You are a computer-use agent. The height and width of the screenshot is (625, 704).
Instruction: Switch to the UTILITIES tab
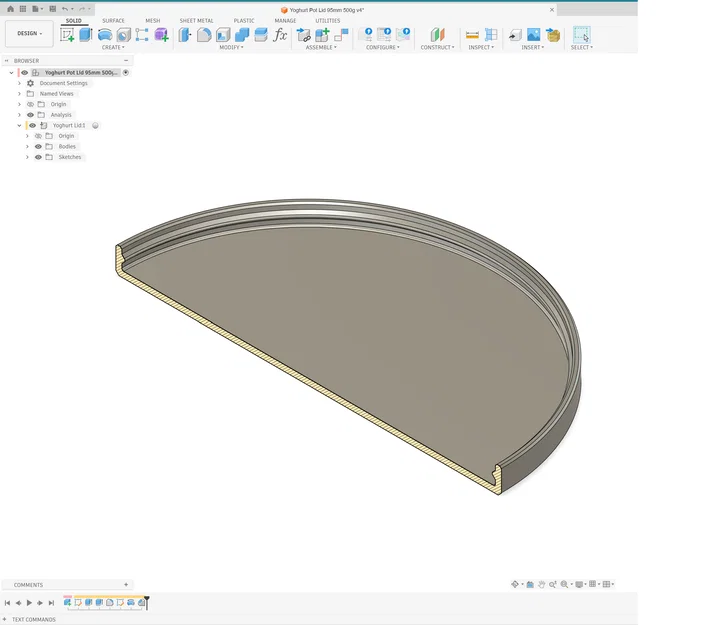click(328, 21)
